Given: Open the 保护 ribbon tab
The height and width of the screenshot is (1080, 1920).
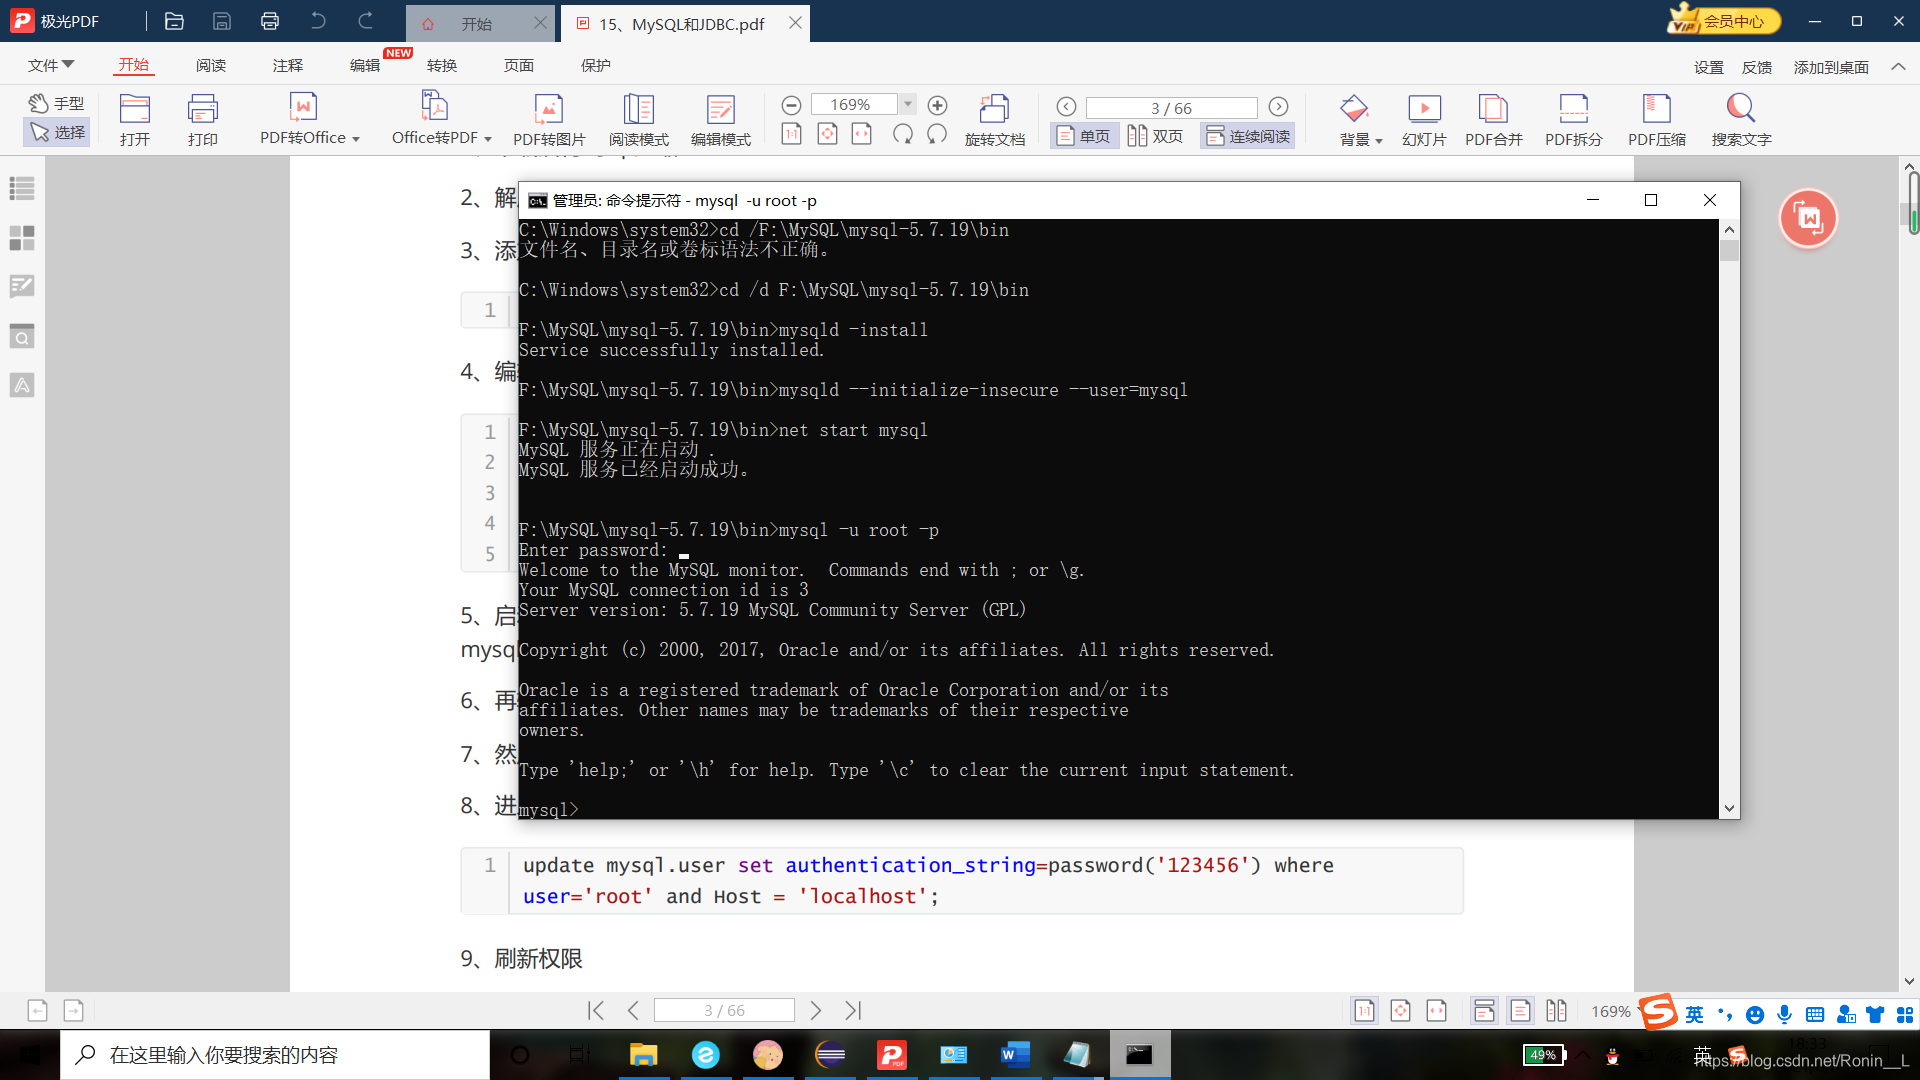Looking at the screenshot, I should [596, 65].
